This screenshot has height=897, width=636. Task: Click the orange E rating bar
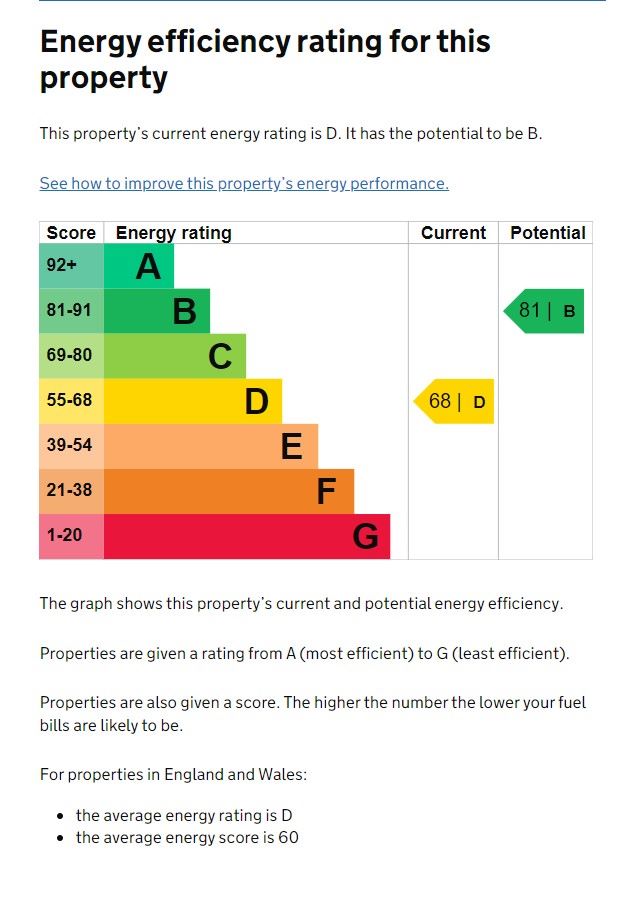(211, 446)
